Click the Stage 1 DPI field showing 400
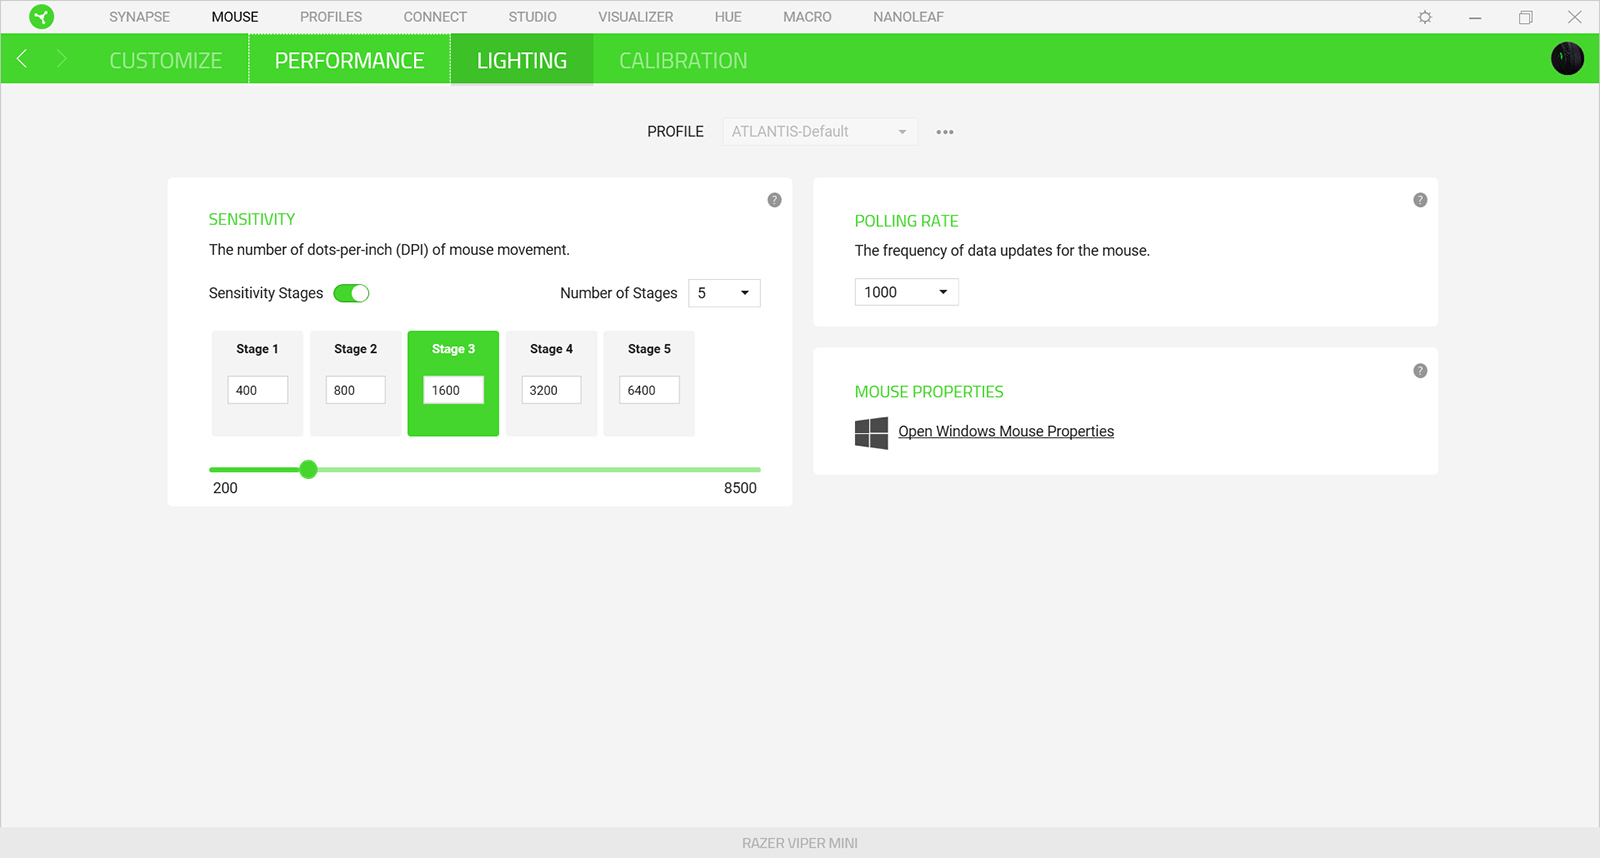 (258, 390)
